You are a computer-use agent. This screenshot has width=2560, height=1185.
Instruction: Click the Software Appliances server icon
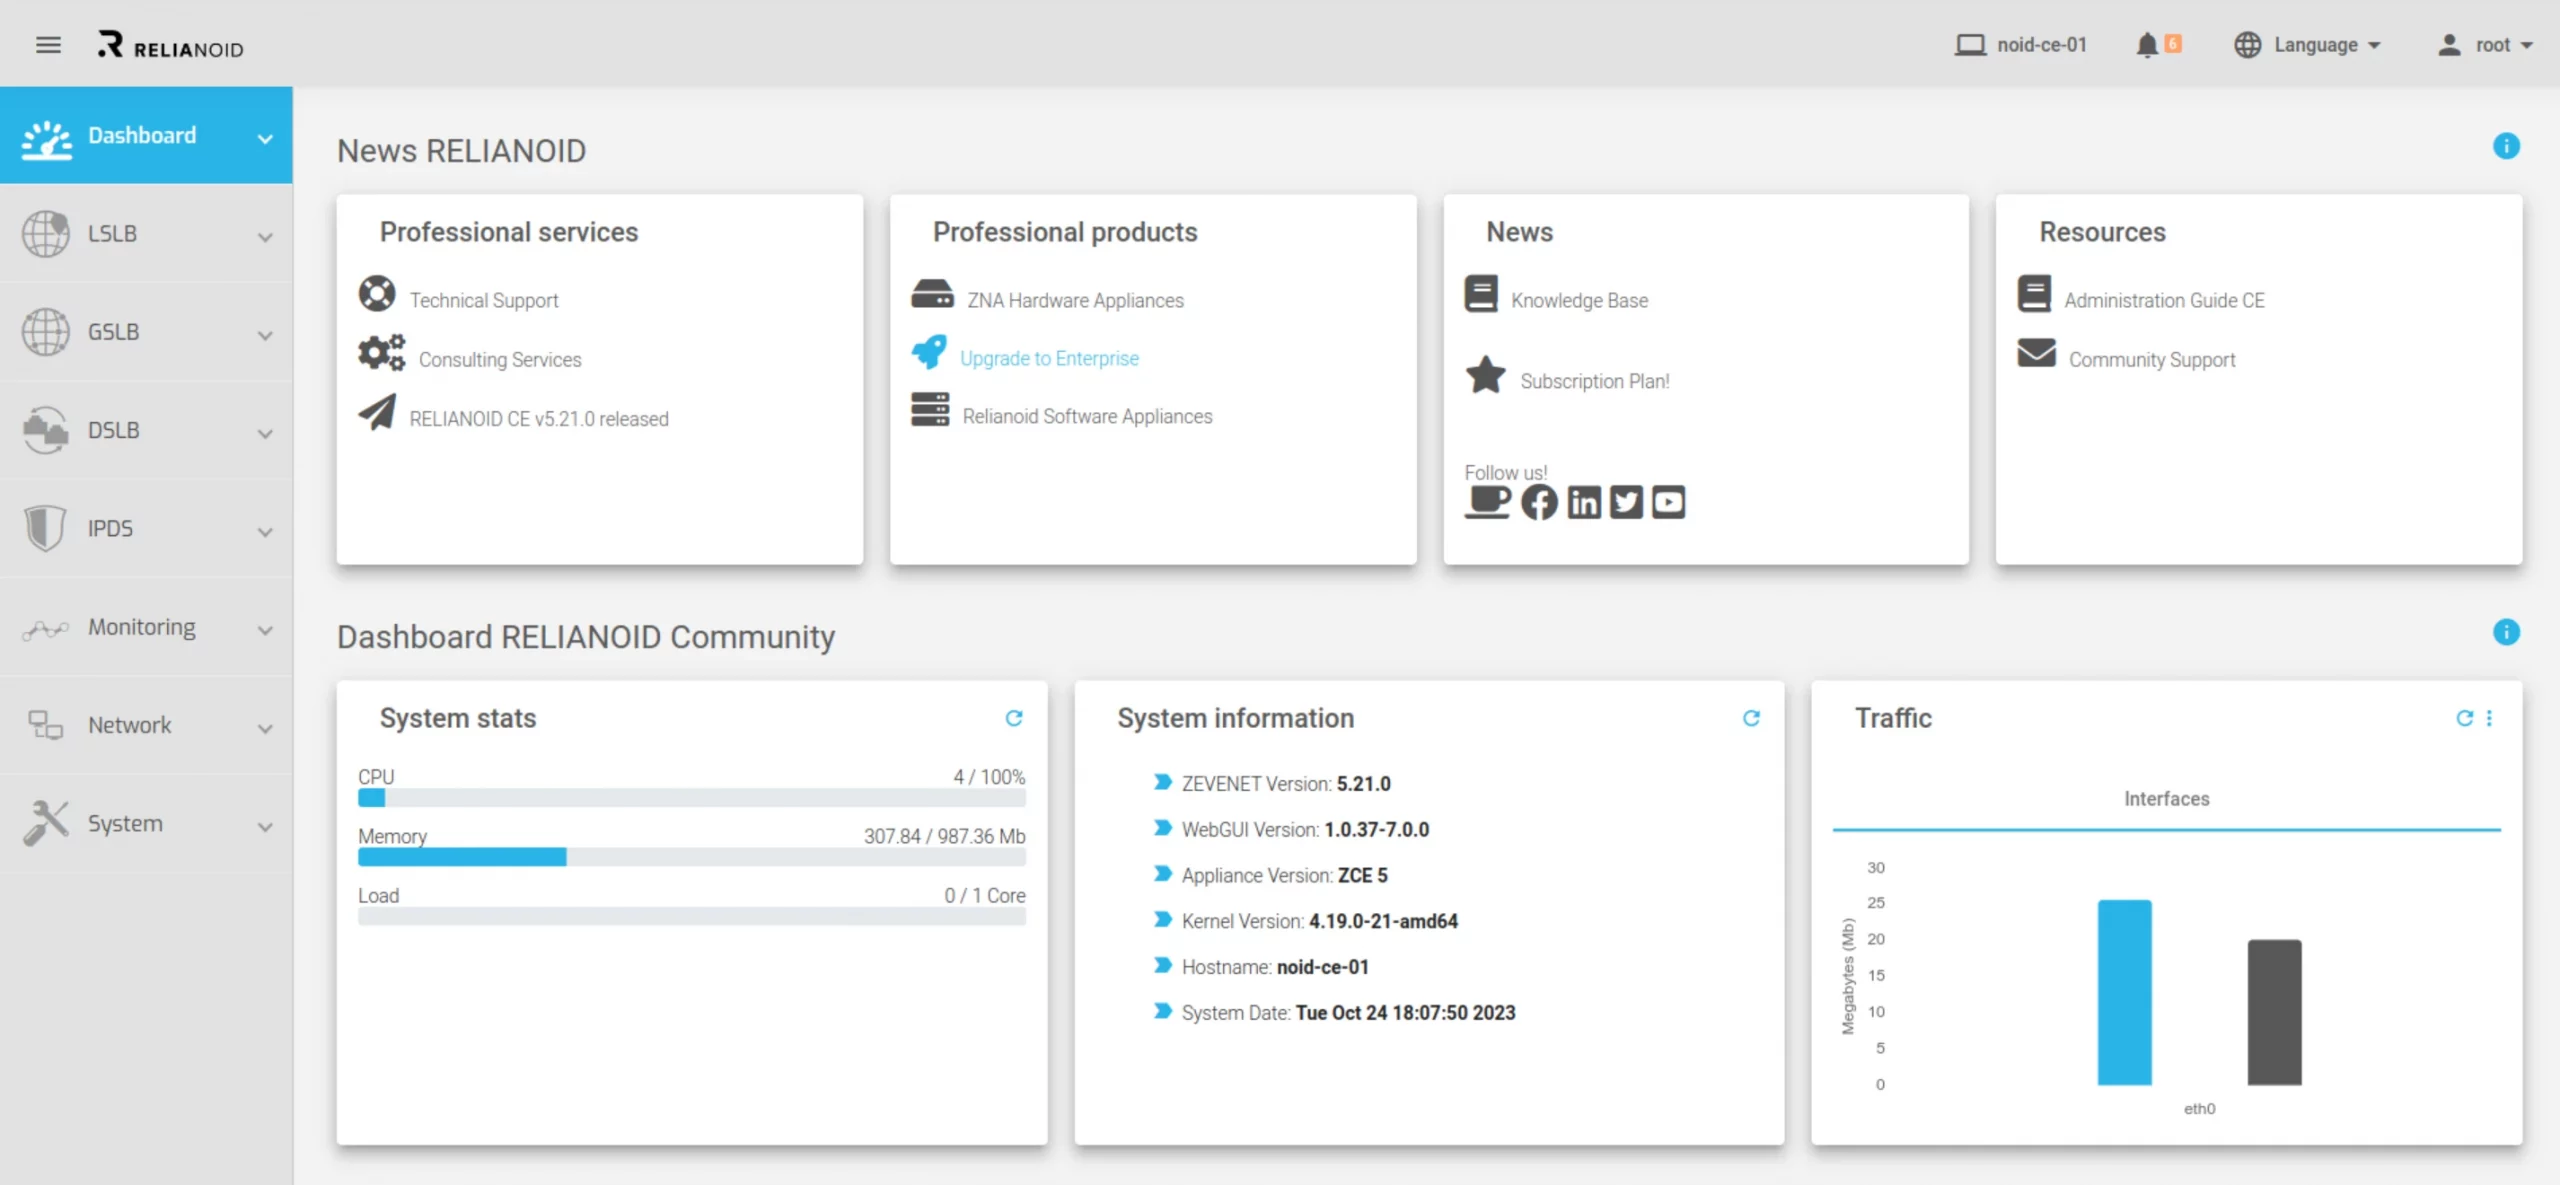[930, 410]
